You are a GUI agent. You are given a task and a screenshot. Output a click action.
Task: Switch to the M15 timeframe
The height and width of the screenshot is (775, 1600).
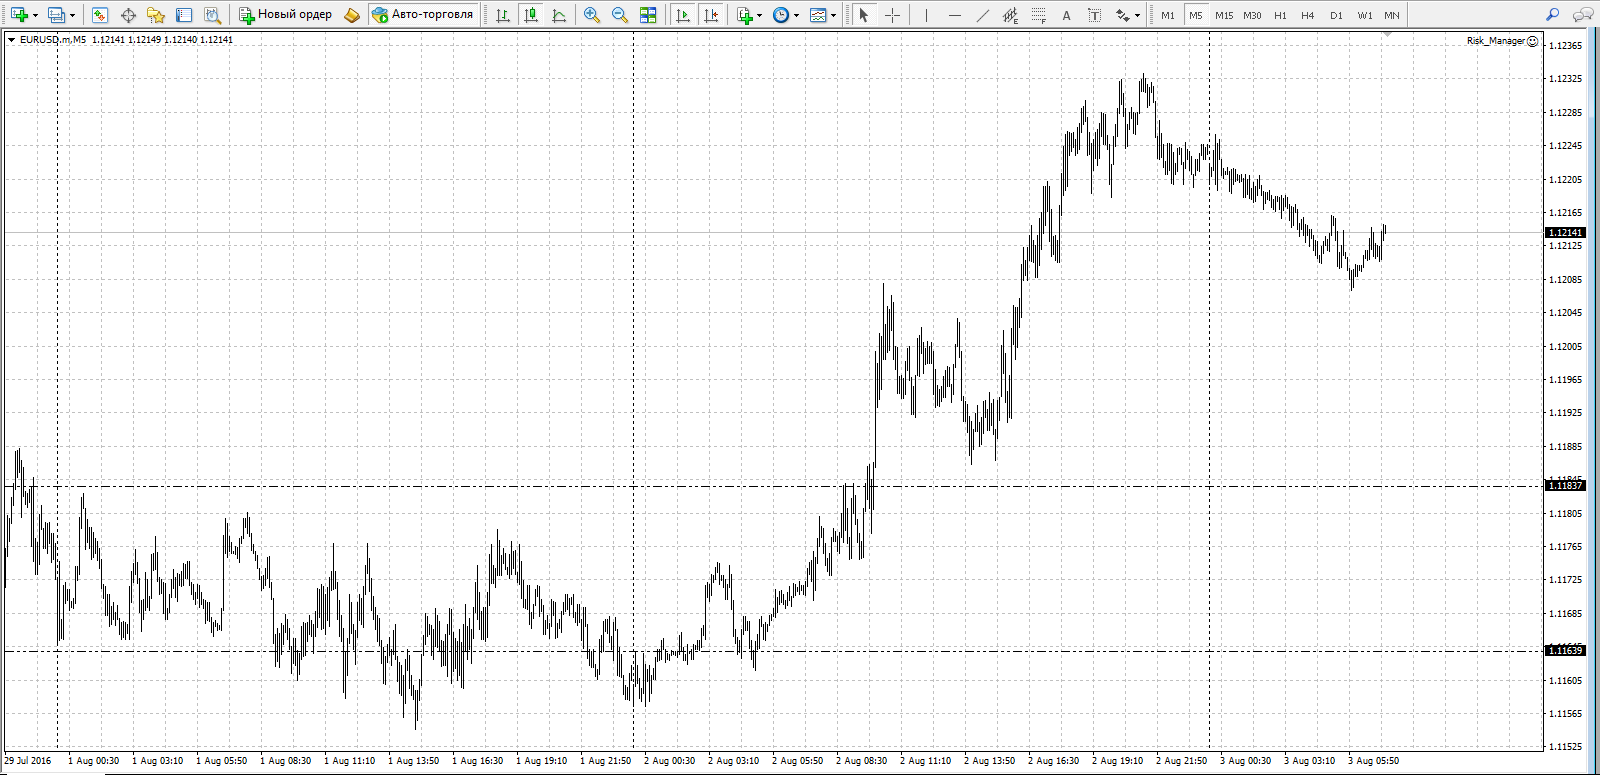coord(1224,15)
